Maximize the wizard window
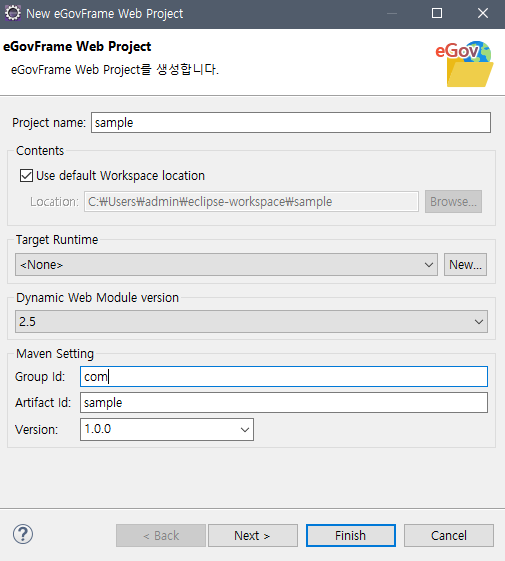Screen dimensions: 505x561 click(x=437, y=14)
